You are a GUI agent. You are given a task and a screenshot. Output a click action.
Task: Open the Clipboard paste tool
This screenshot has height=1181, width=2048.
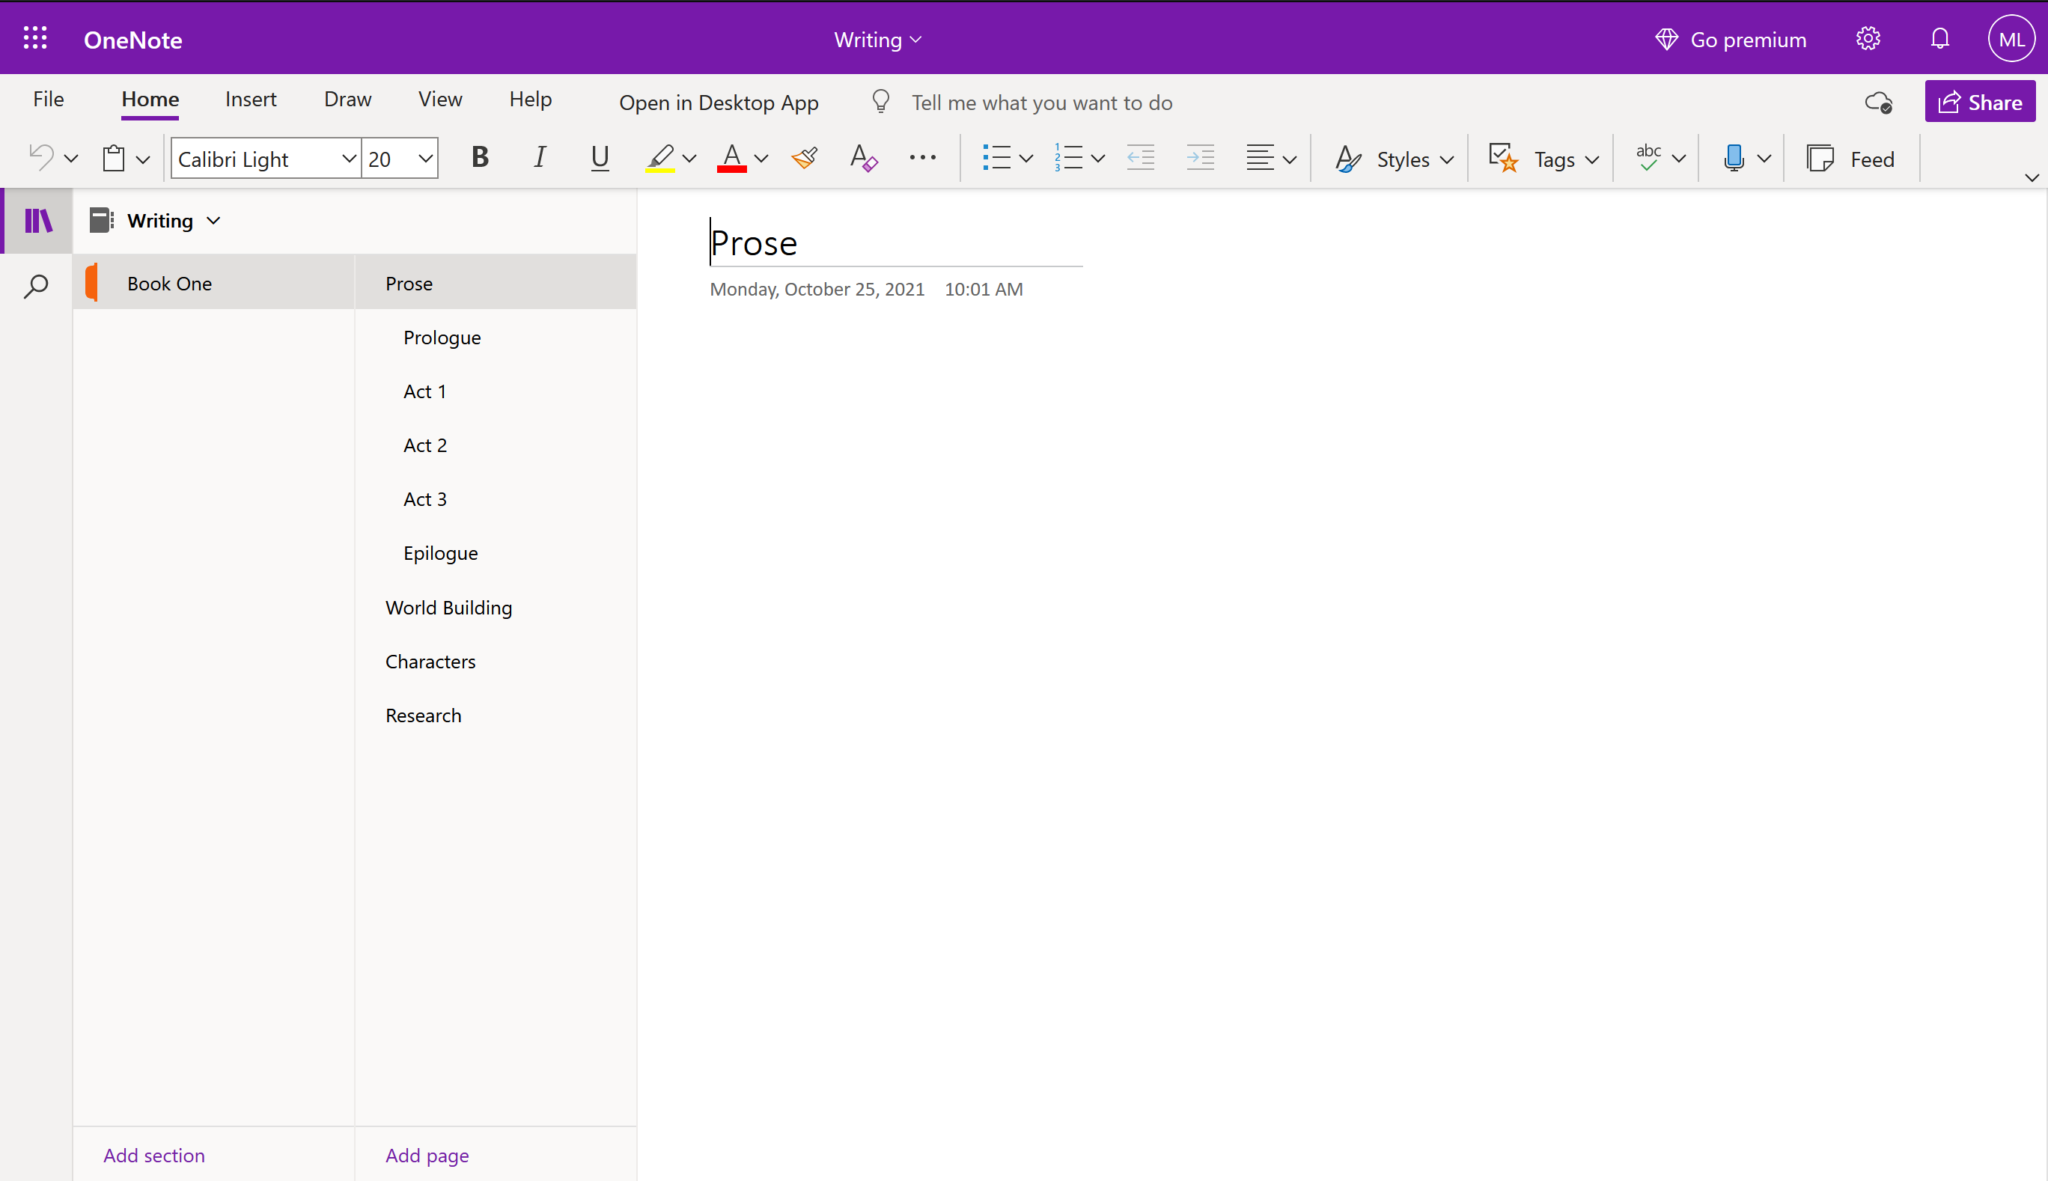coord(114,157)
